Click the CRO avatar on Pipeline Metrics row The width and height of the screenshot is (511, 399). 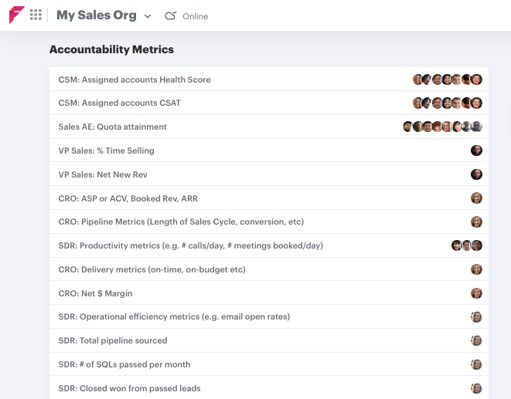coord(476,222)
